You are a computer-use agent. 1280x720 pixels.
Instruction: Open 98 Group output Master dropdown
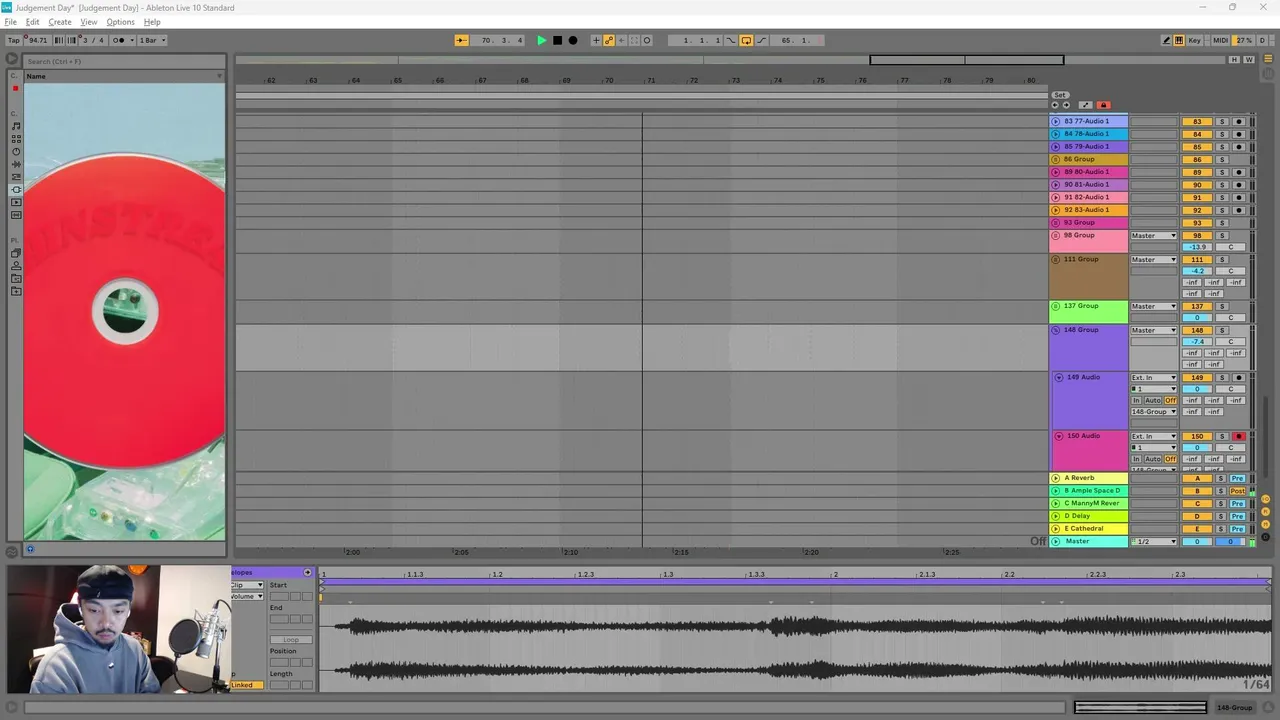point(1154,236)
